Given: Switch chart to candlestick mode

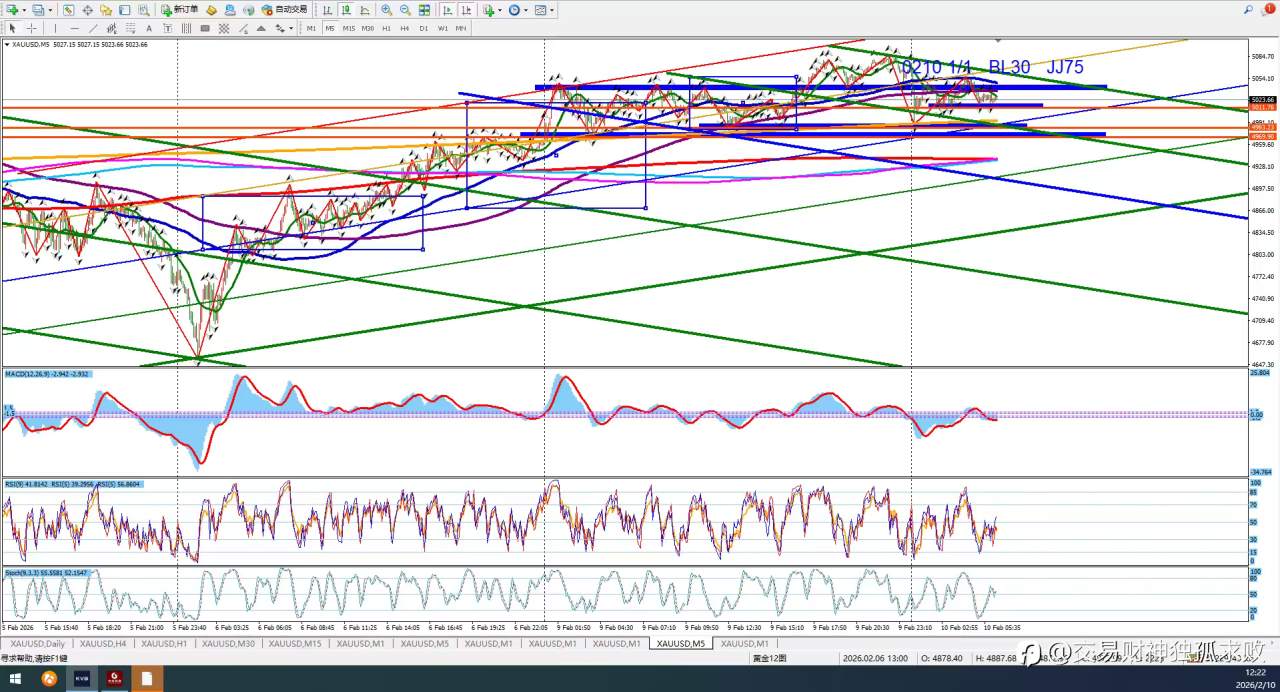Looking at the screenshot, I should tap(345, 10).
